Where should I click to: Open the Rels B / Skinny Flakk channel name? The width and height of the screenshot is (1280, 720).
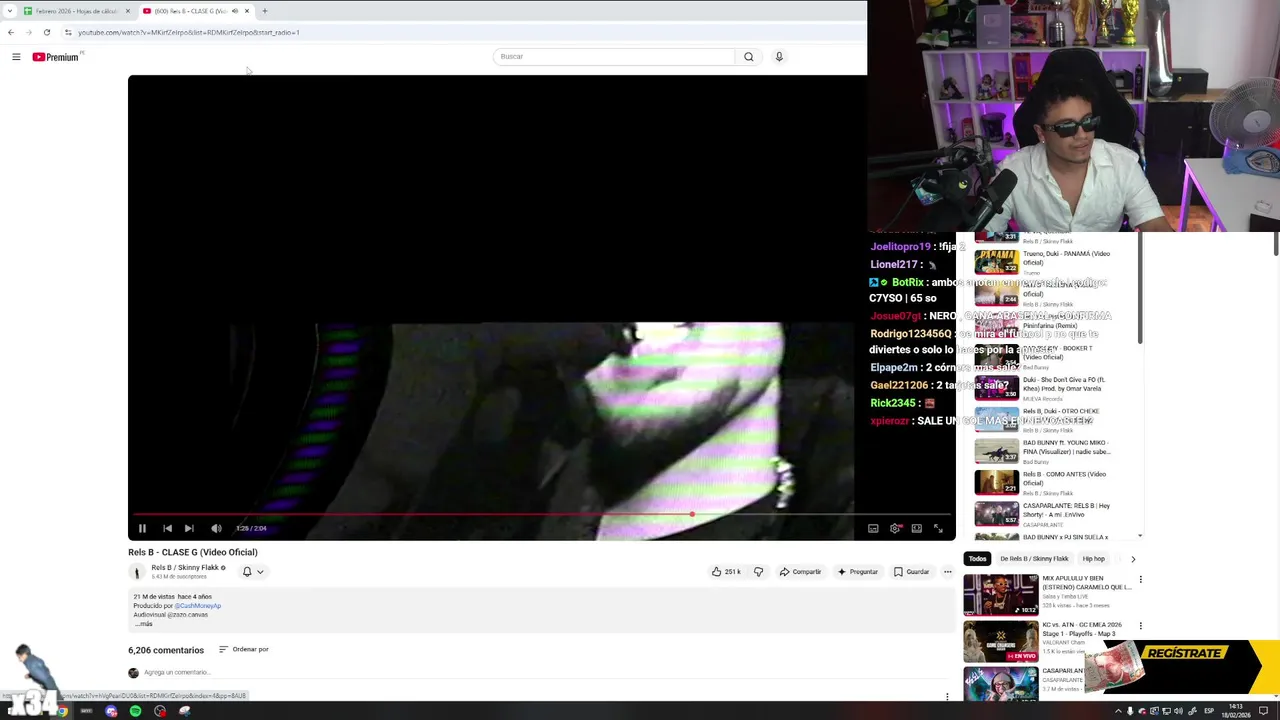184,568
